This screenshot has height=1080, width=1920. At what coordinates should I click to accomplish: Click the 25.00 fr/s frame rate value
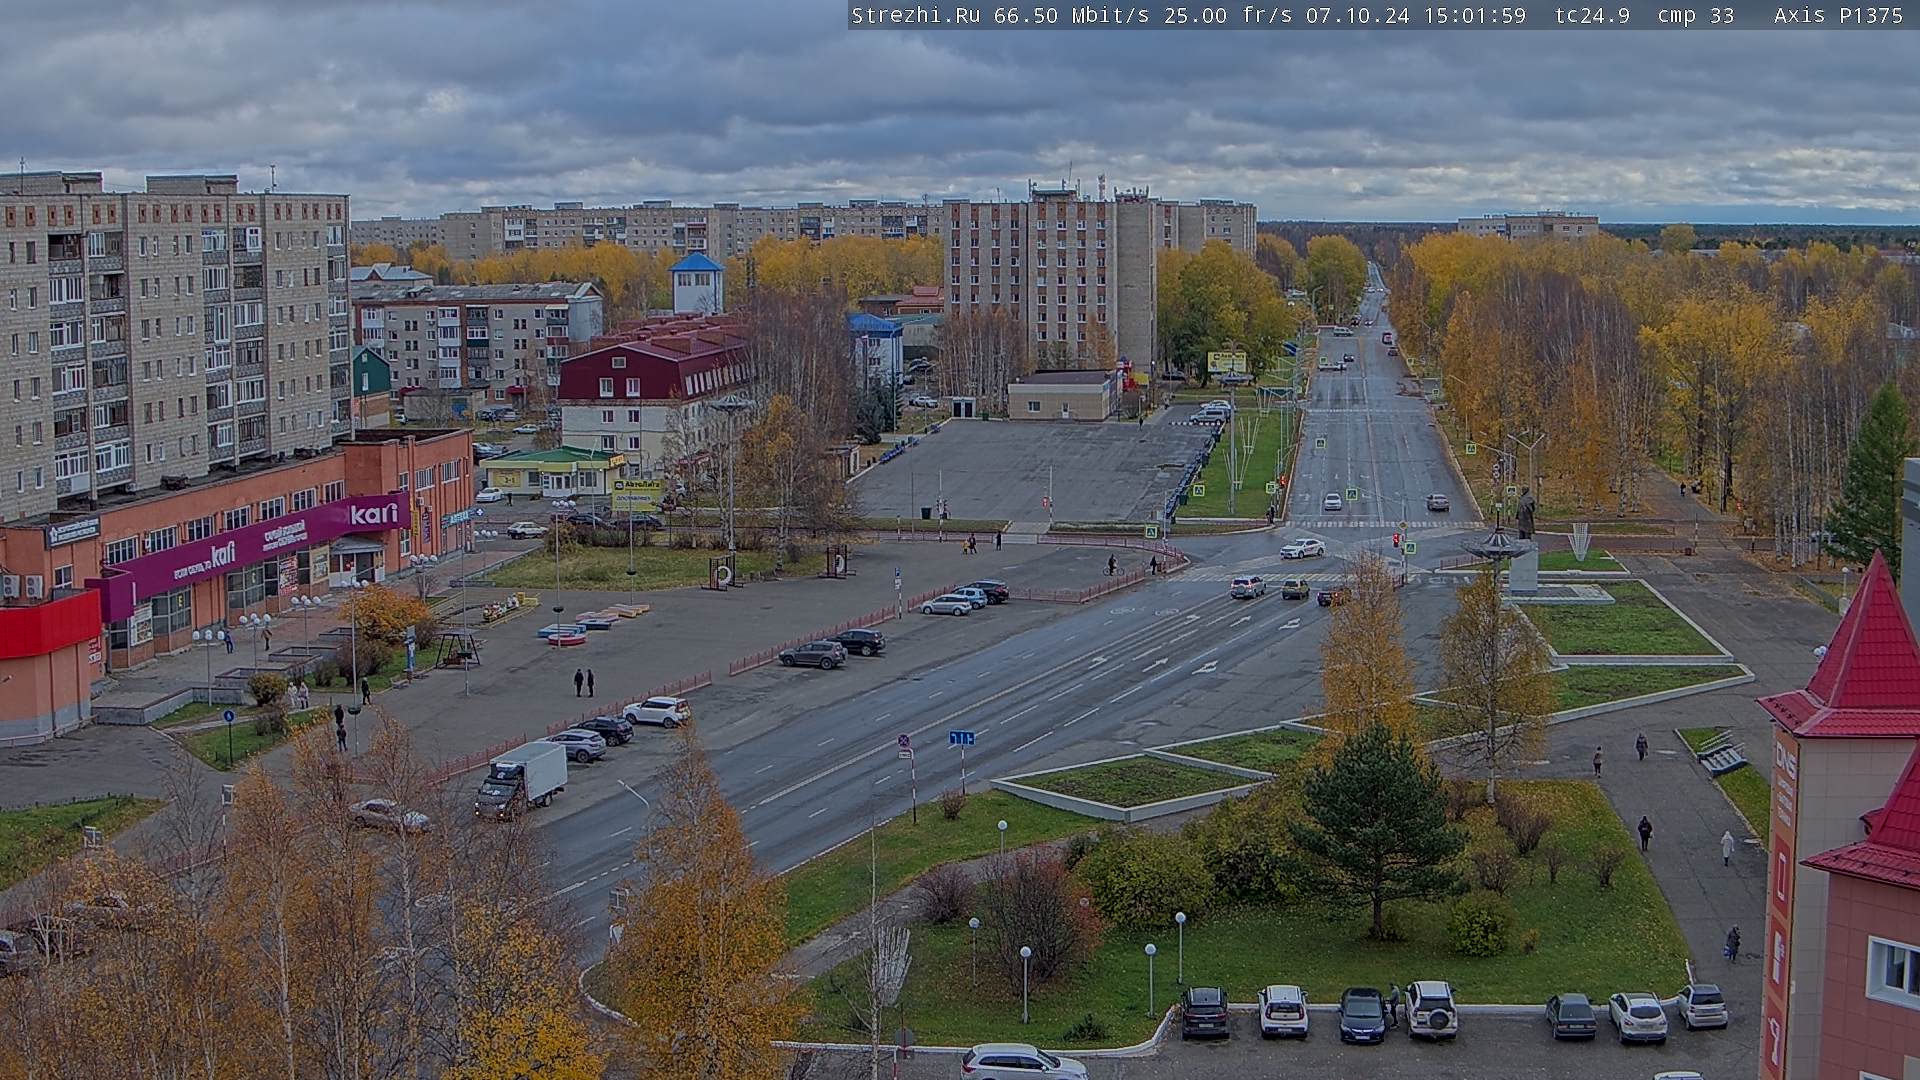(x=1228, y=15)
